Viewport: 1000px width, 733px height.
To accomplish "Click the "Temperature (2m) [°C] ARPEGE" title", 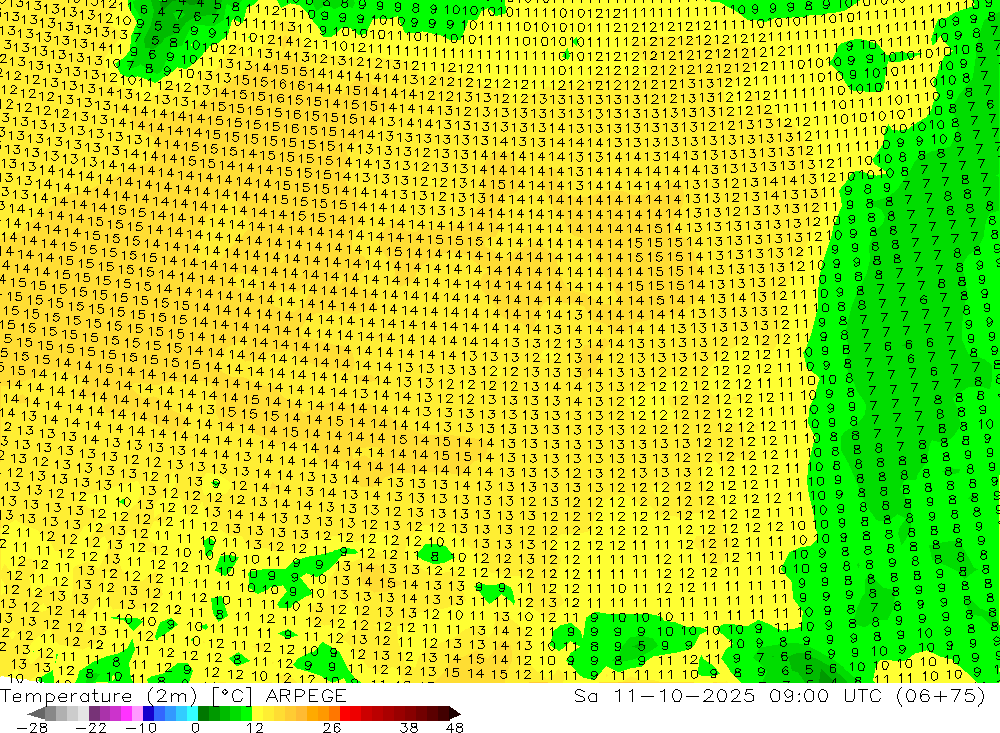I will point(173,696).
